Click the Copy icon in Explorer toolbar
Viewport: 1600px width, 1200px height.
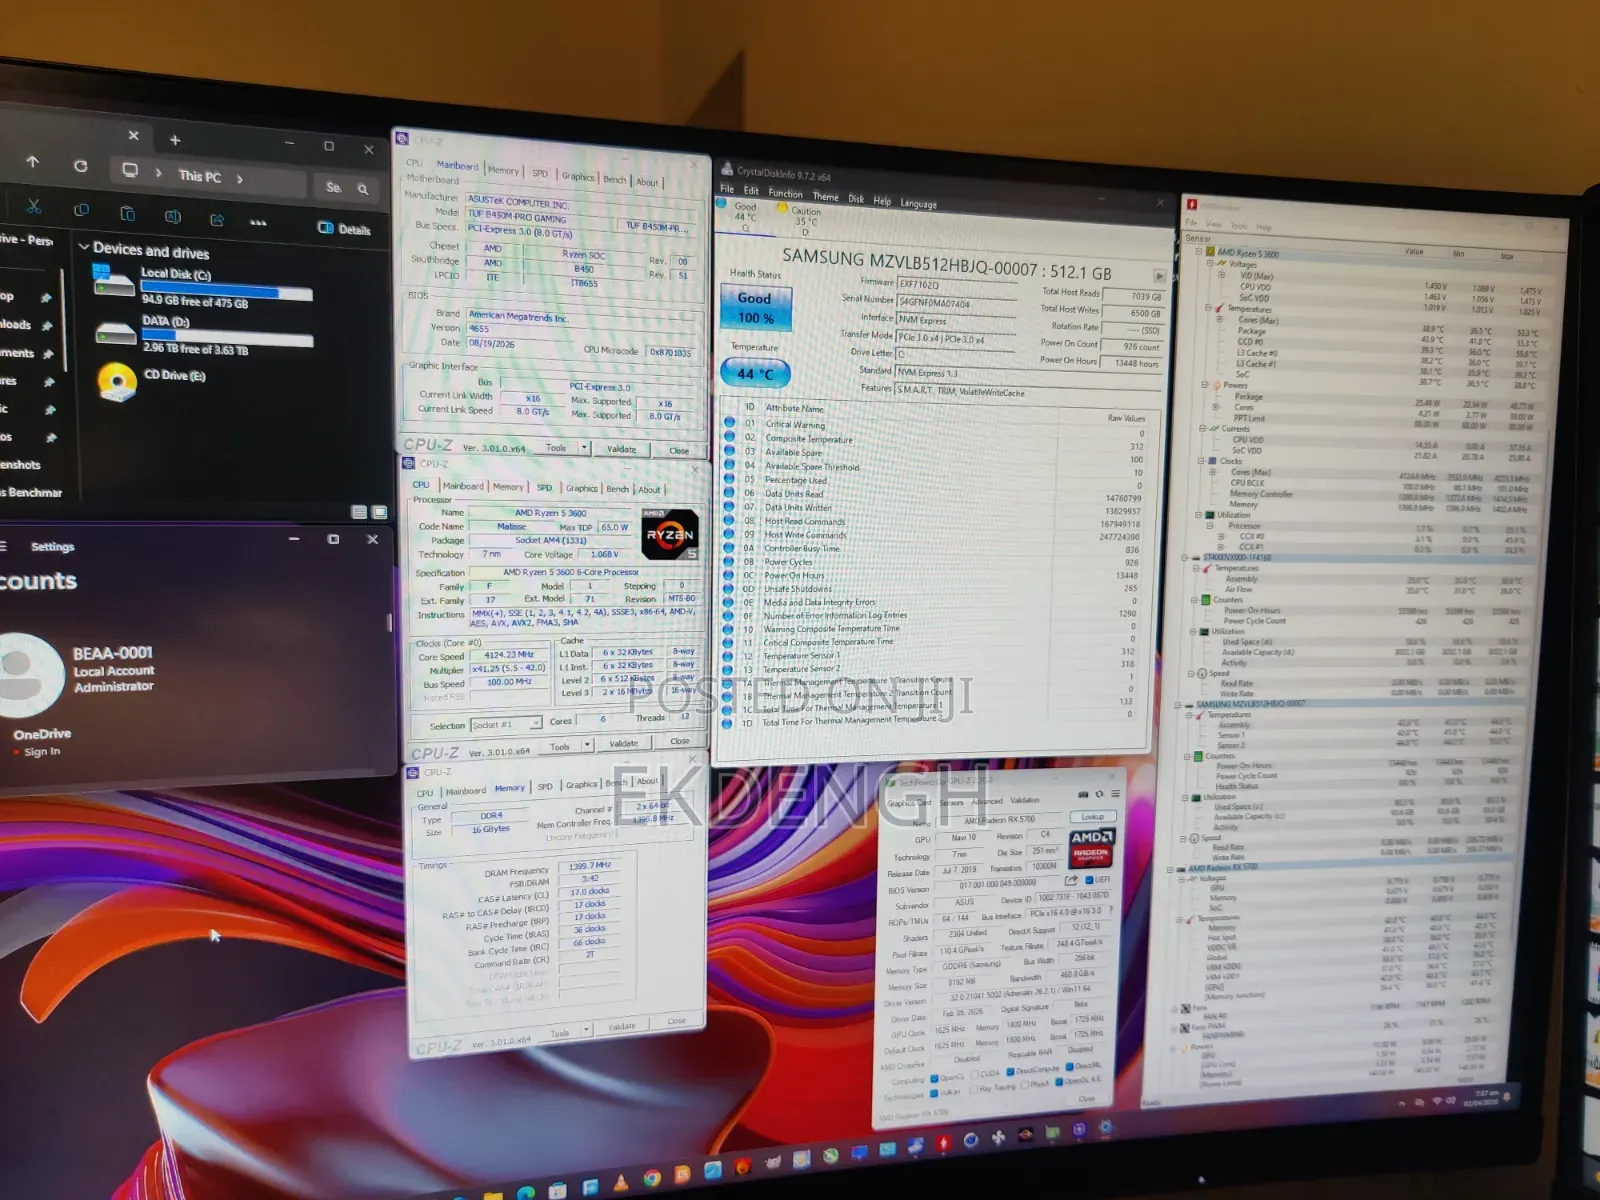[x=81, y=210]
